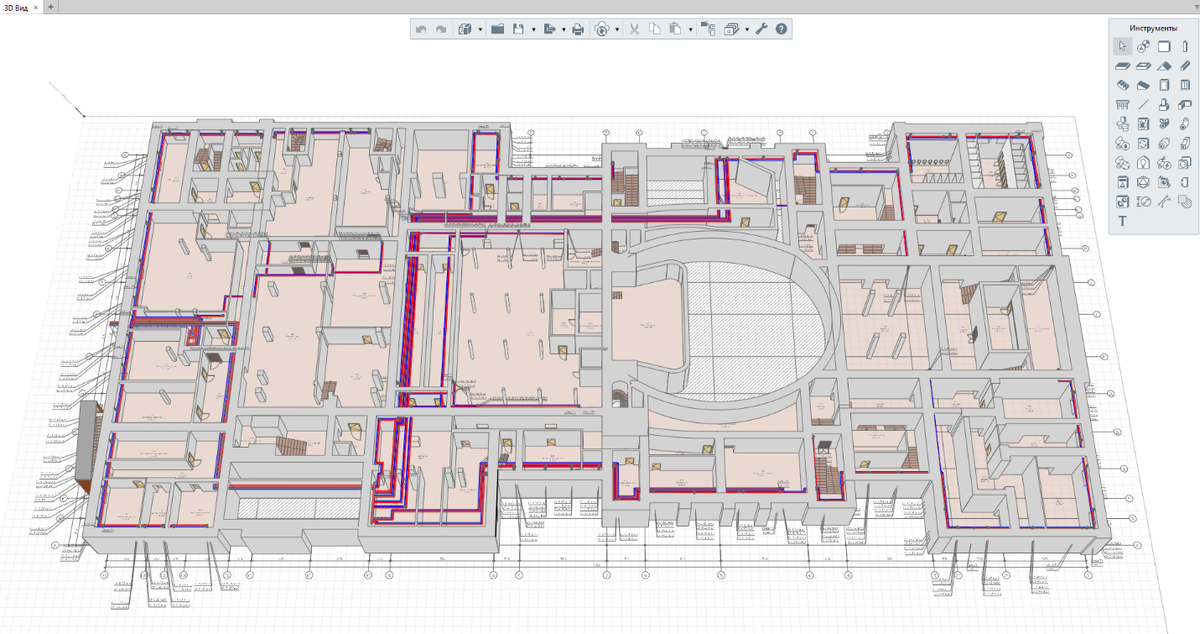The width and height of the screenshot is (1200, 634).
Task: Select the lighting fixture bulb tool
Action: (x=1143, y=162)
